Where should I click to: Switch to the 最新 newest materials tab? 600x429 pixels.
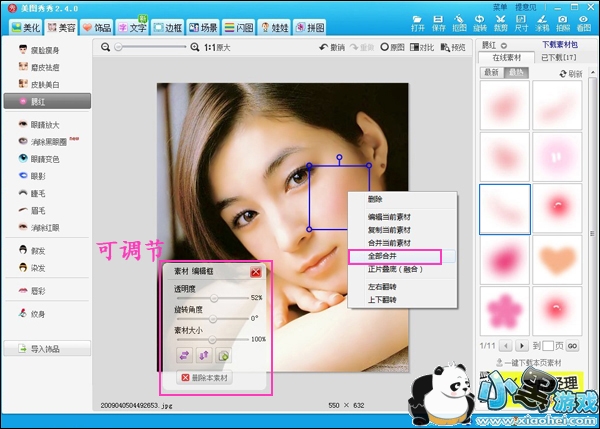tap(493, 72)
